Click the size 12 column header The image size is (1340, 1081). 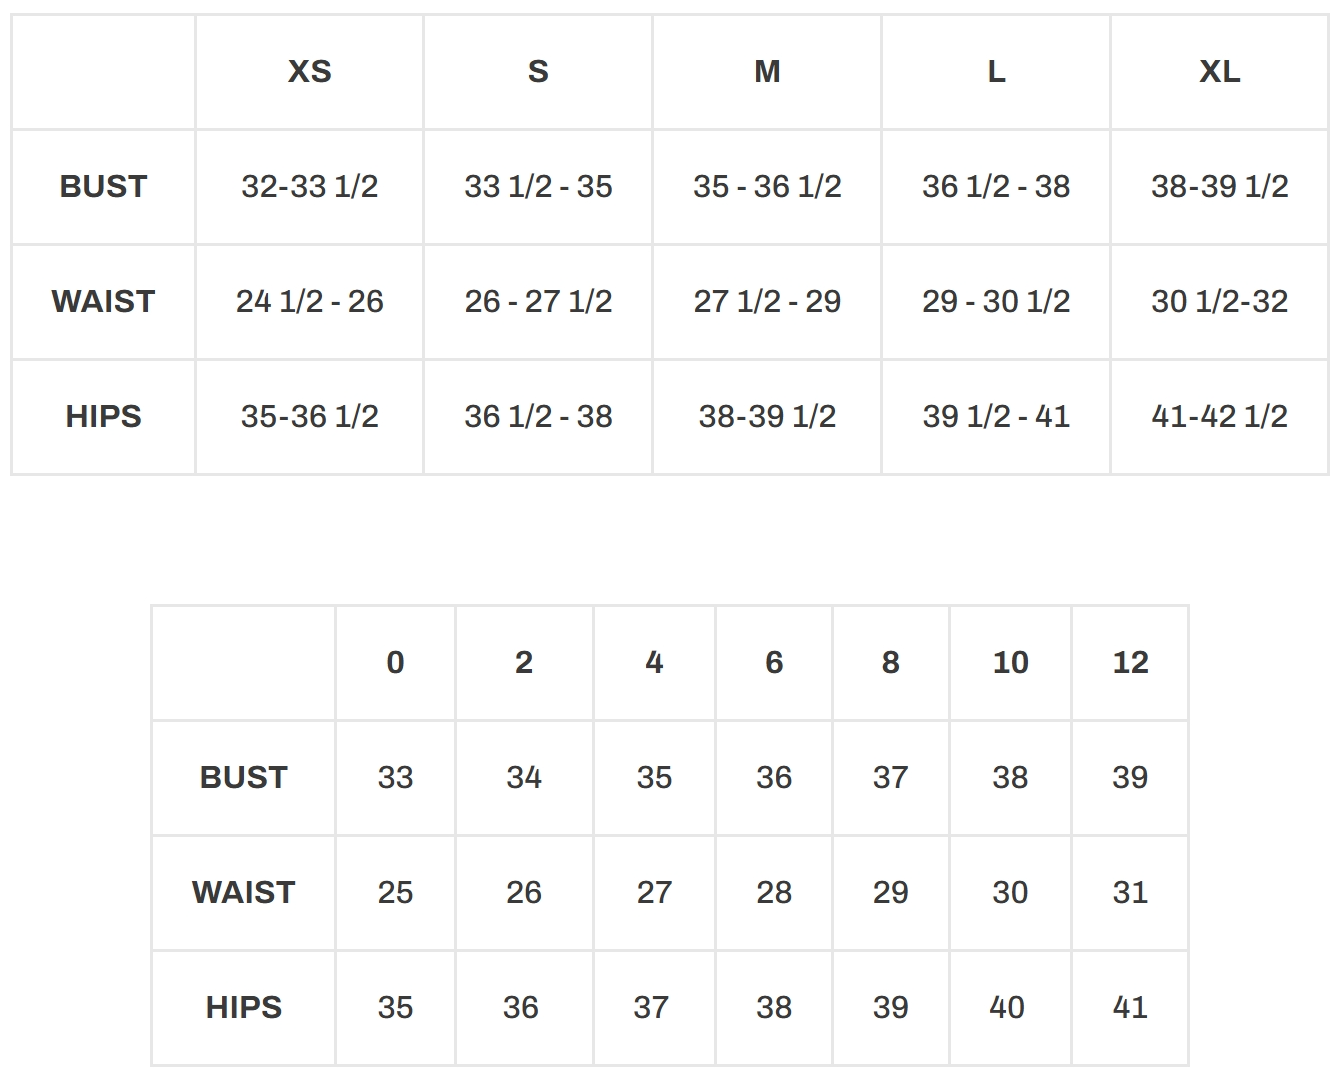coord(1130,663)
